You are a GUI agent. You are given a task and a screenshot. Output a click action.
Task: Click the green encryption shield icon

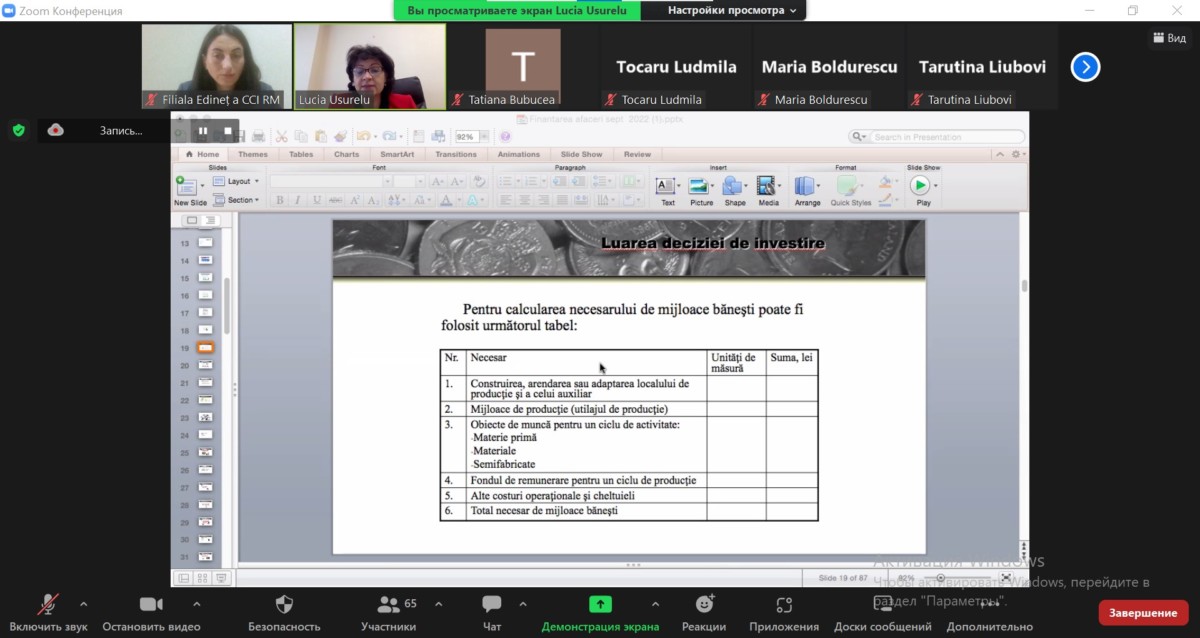(18, 130)
